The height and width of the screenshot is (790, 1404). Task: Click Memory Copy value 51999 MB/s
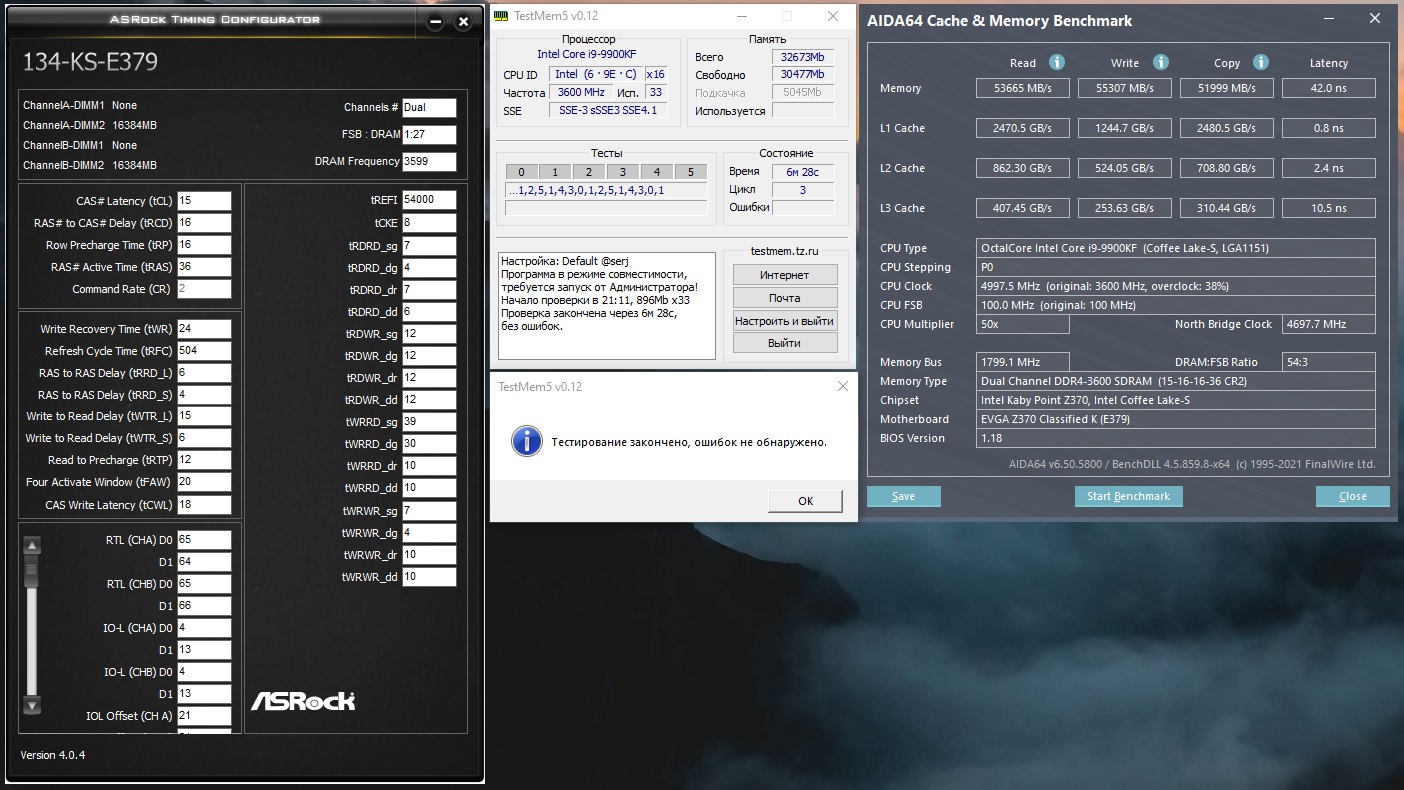pyautogui.click(x=1227, y=88)
